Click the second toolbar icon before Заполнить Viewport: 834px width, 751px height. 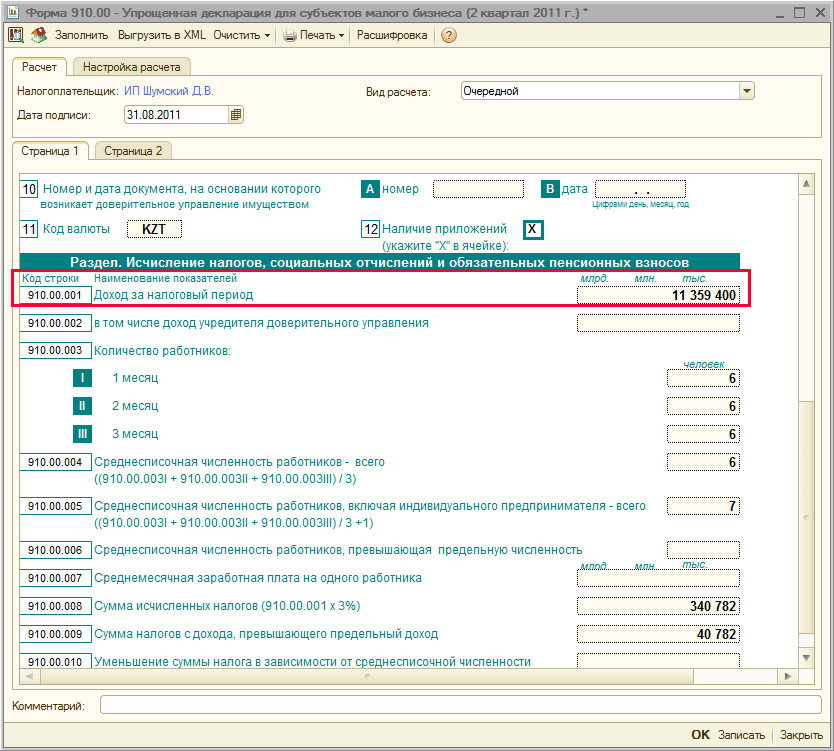[39, 35]
